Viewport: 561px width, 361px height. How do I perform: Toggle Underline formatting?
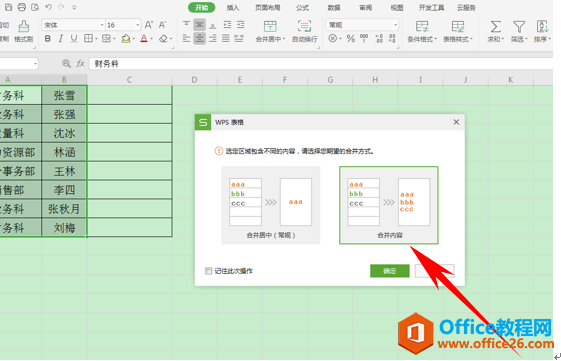74,39
